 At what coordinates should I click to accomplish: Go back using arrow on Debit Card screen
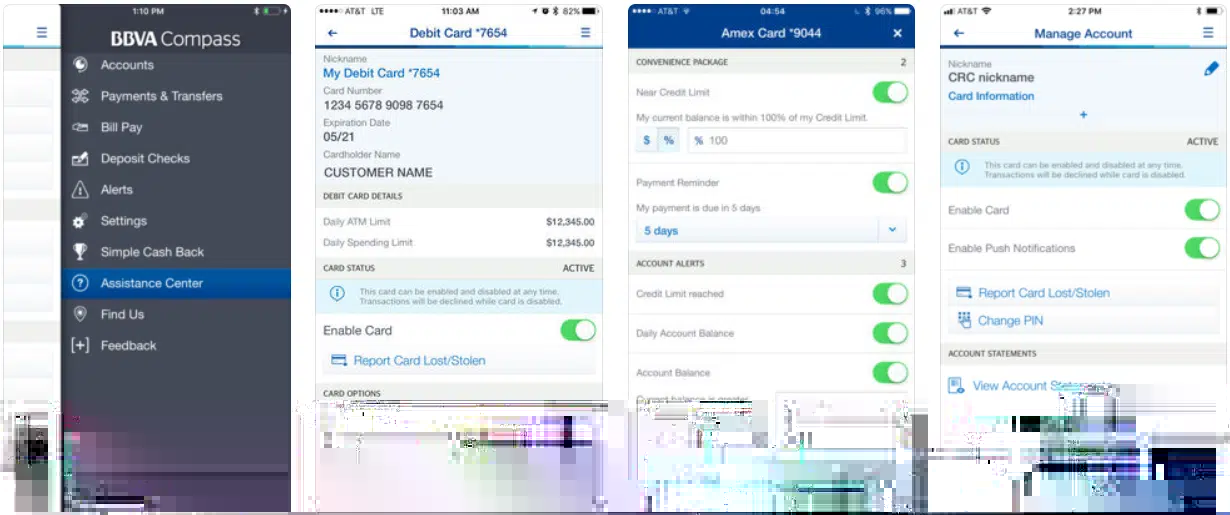point(333,33)
